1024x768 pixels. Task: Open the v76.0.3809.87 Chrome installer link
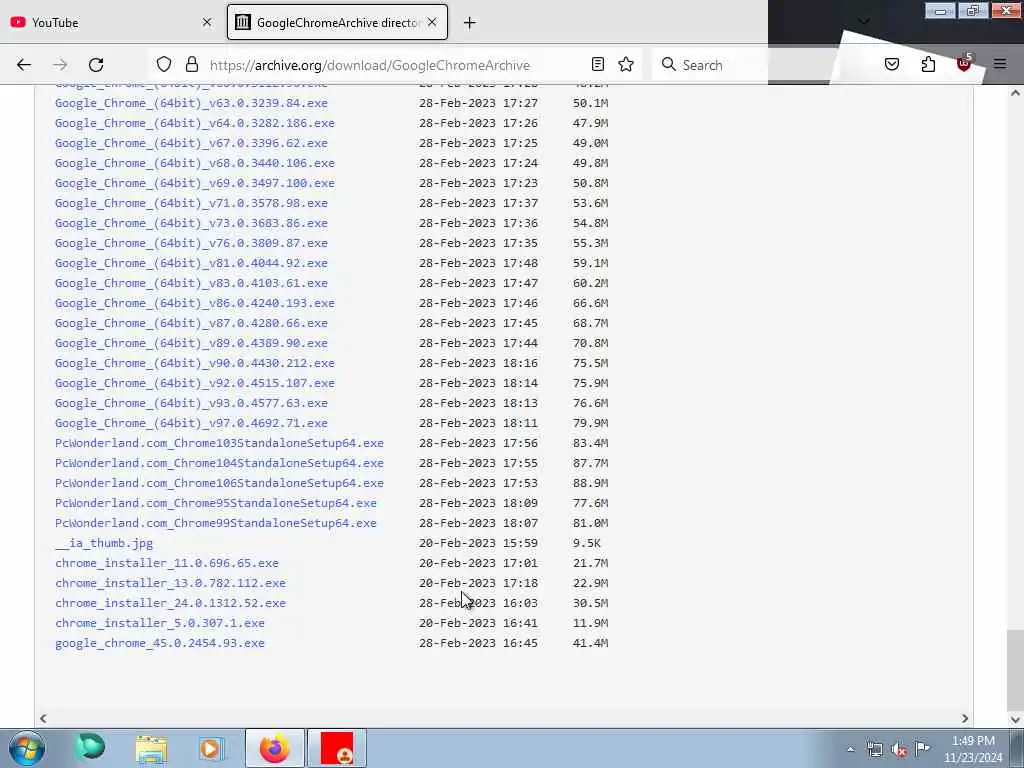click(x=191, y=243)
